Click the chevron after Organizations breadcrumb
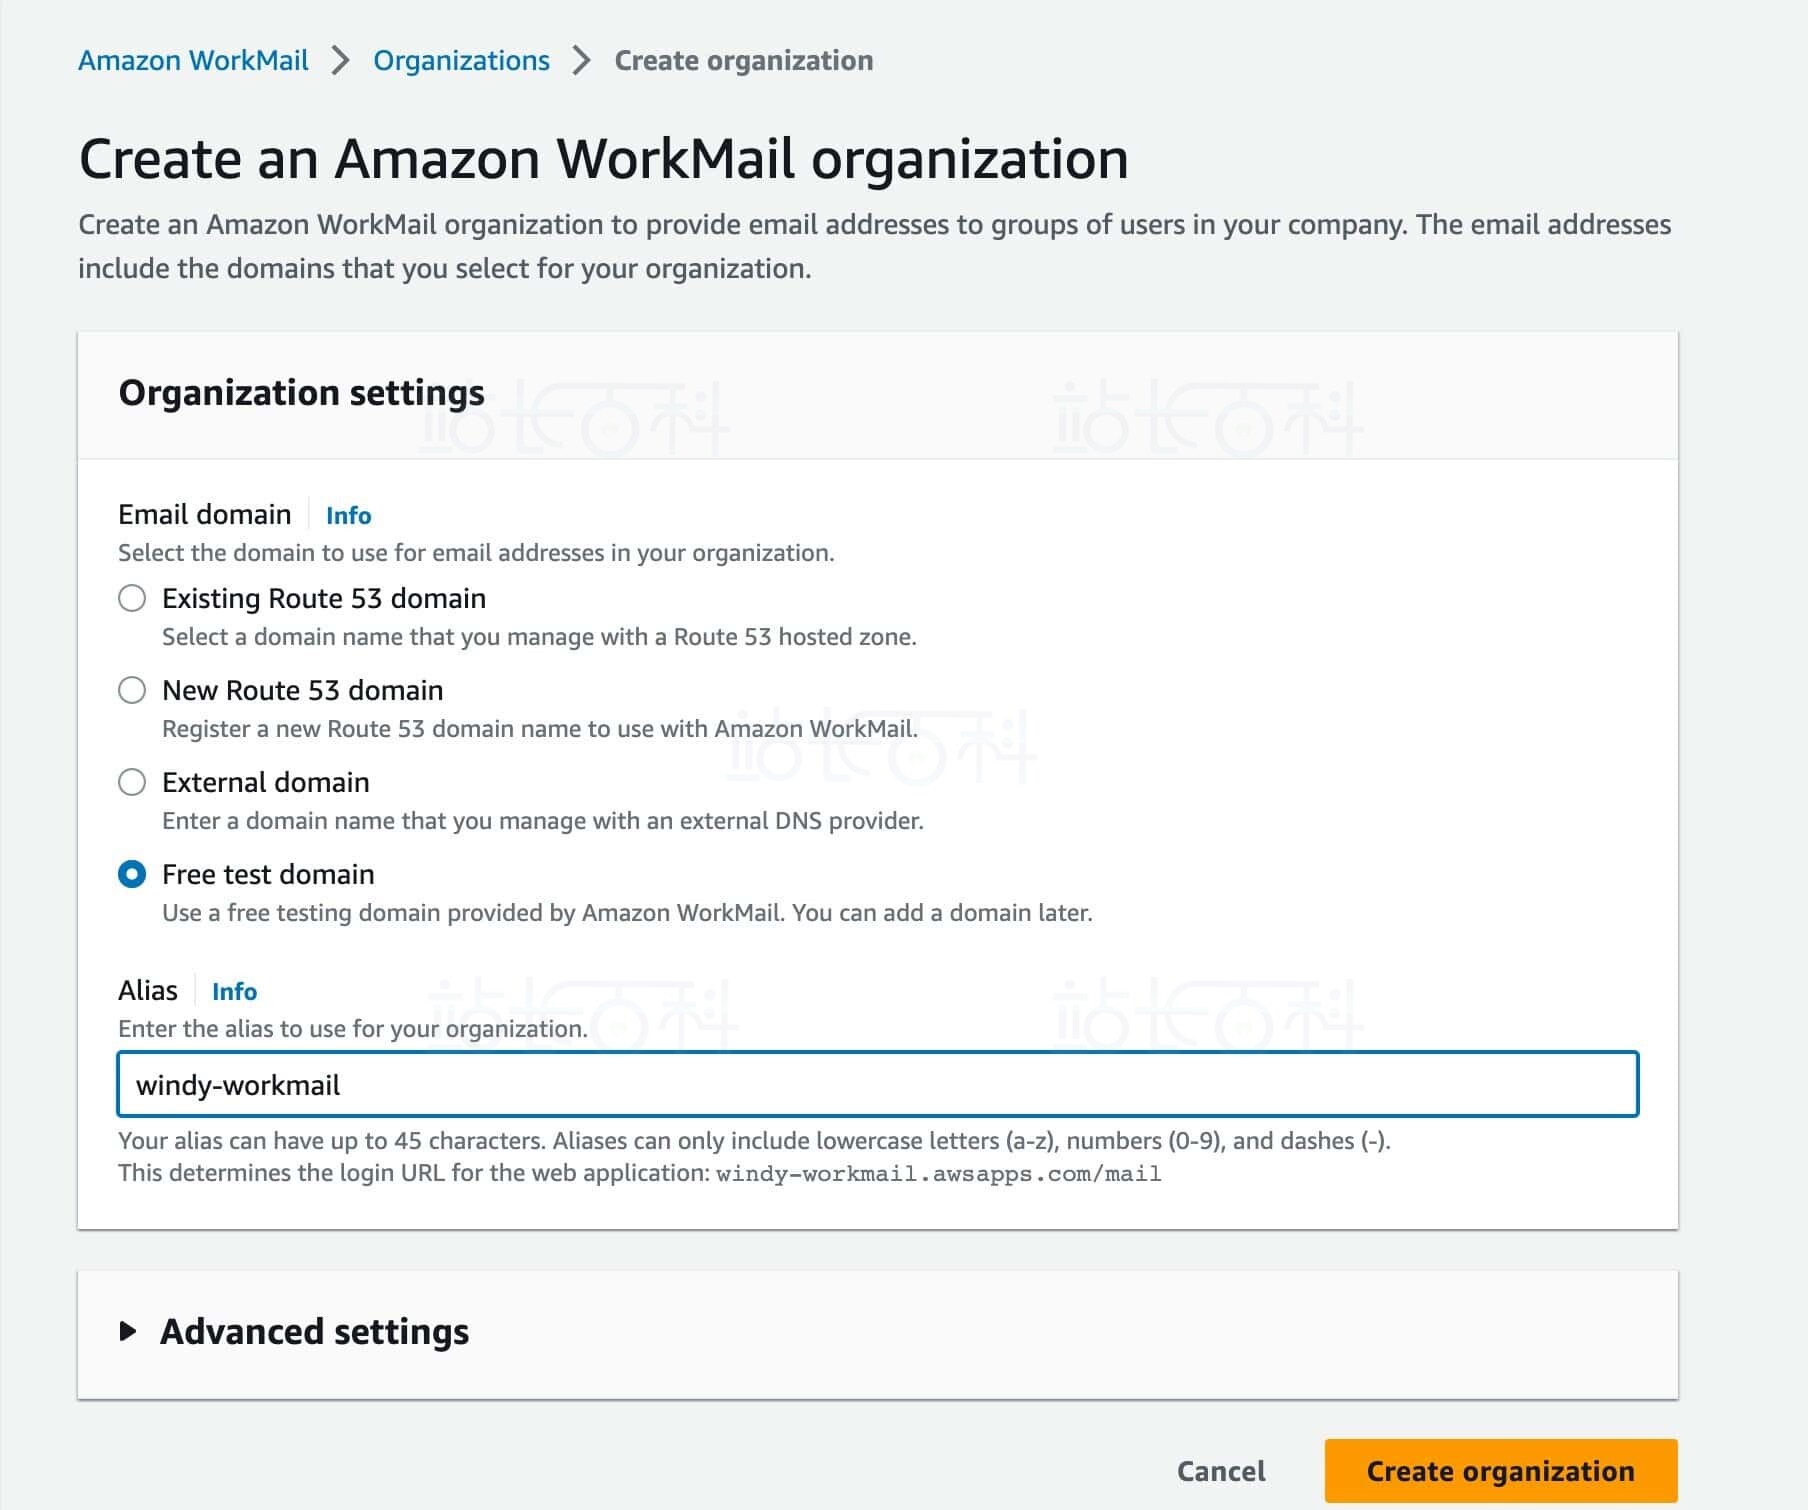This screenshot has height=1510, width=1808. coord(582,61)
